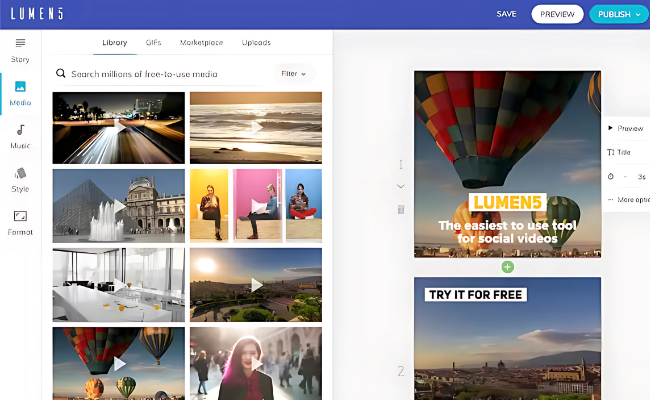650x400 pixels.
Task: Play the pink-haired woman video
Action: [x=257, y=364]
